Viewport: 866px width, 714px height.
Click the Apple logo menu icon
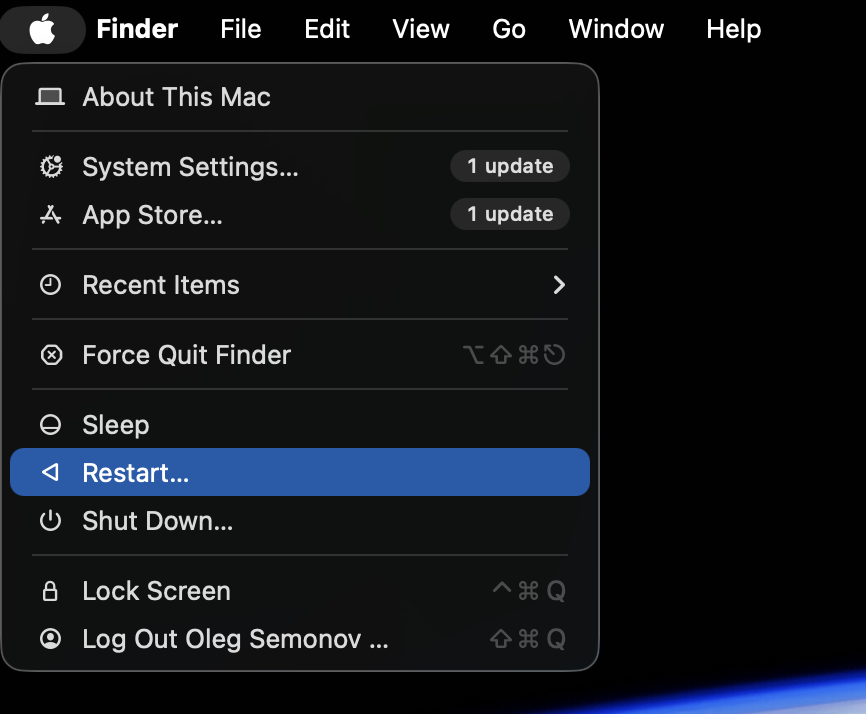pos(42,30)
